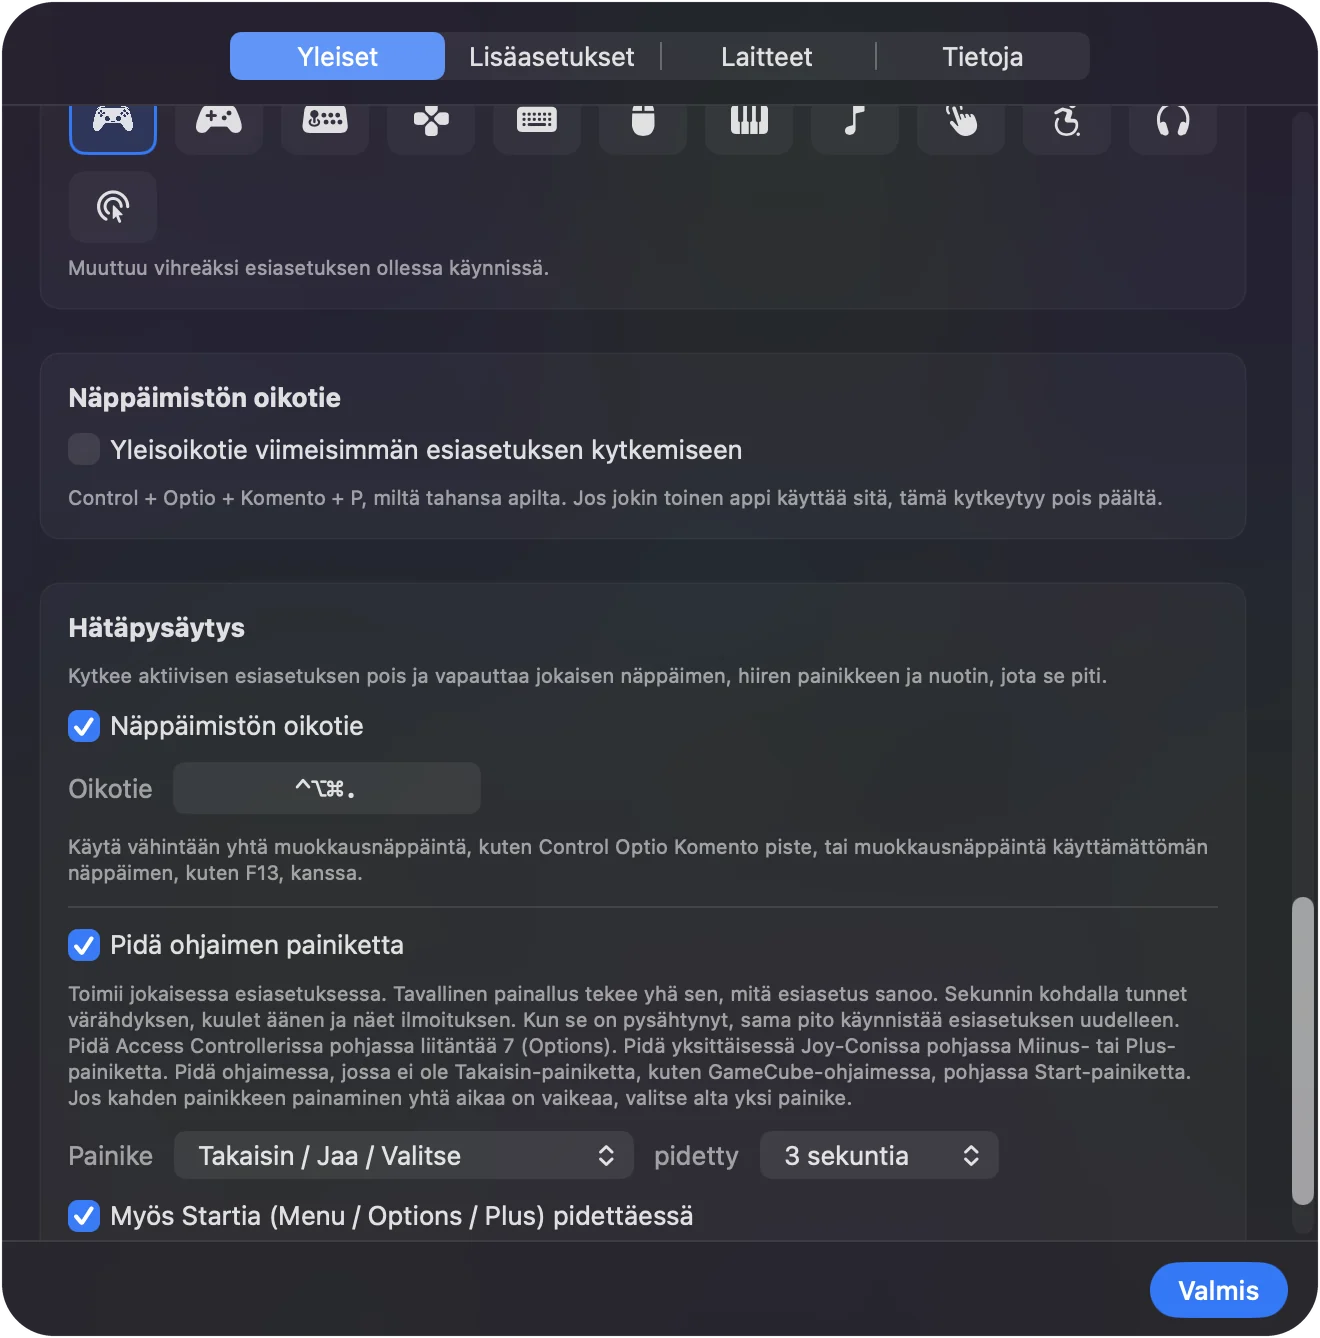The height and width of the screenshot is (1338, 1320).
Task: Click the pidetty label
Action: pyautogui.click(x=696, y=1156)
